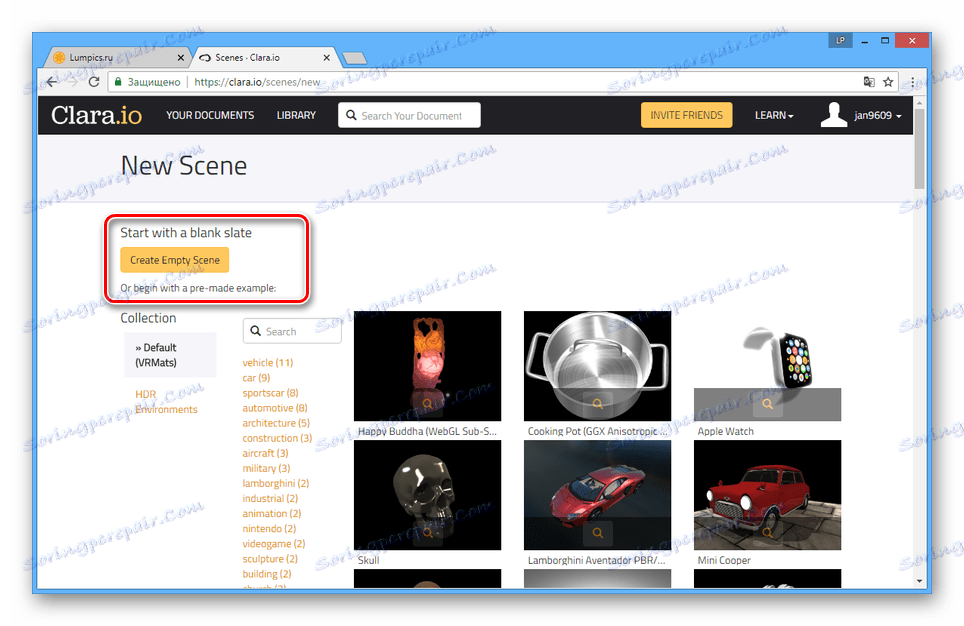Filter by building (2) tag
Image resolution: width=964 pixels, height=626 pixels.
267,574
